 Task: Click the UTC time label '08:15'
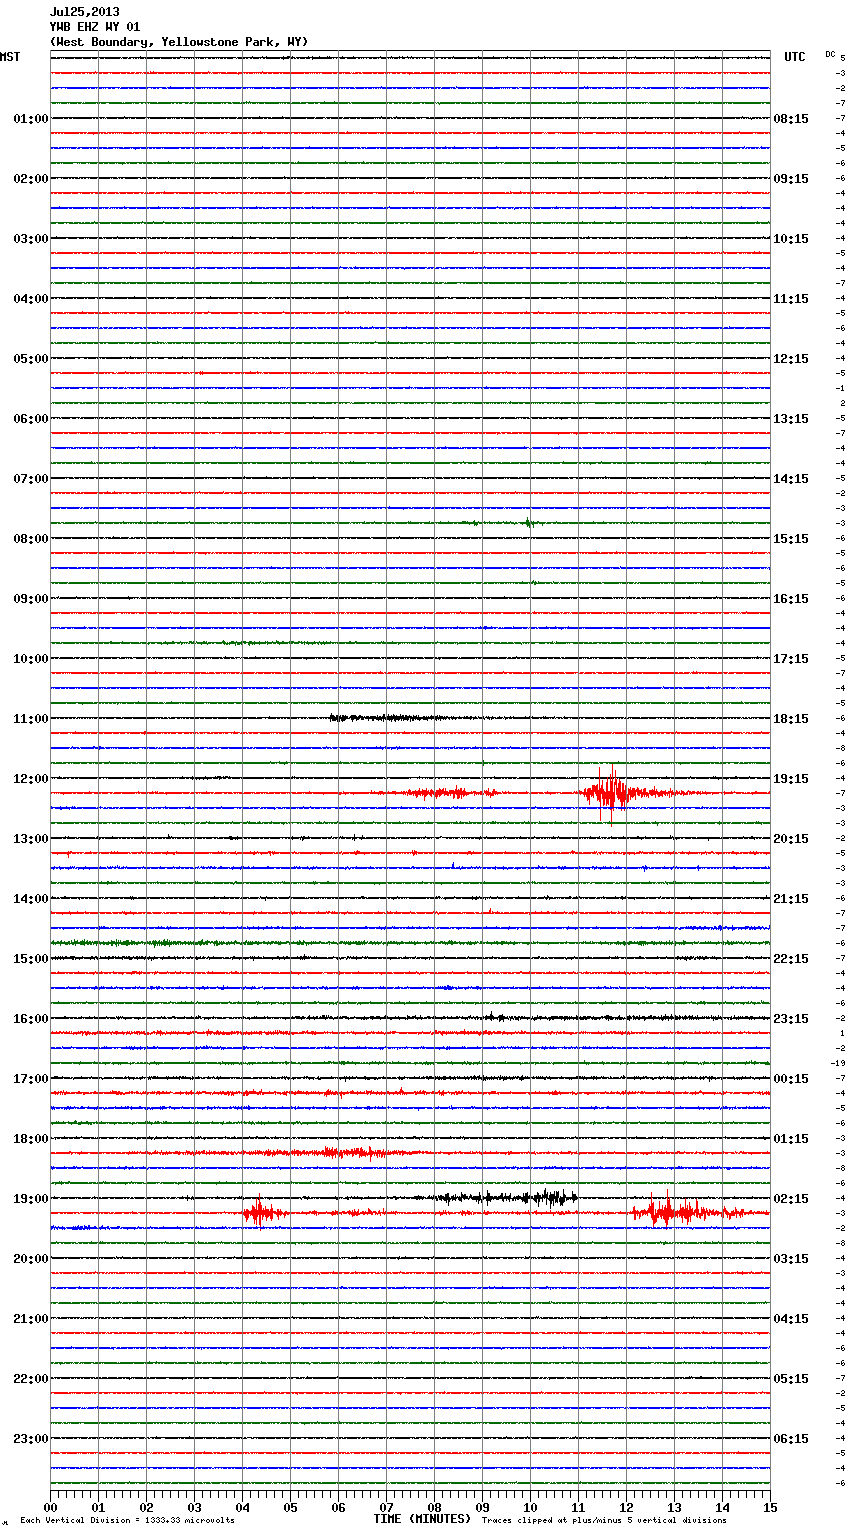tap(791, 119)
